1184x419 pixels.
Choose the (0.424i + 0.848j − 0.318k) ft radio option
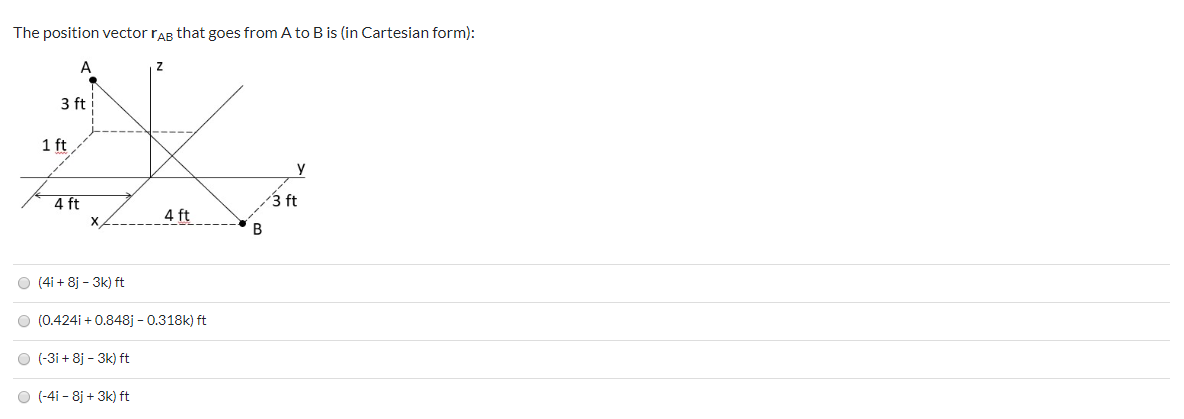[x=24, y=322]
